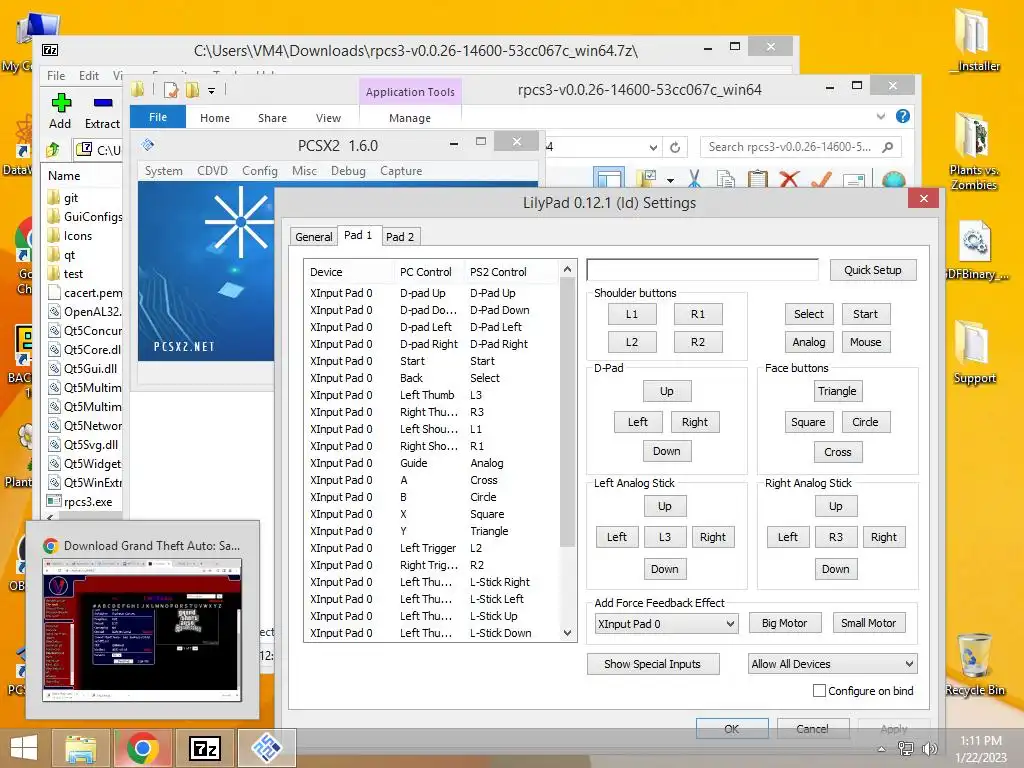
Task: Click the text field beside Quick Setup
Action: pyautogui.click(x=702, y=270)
